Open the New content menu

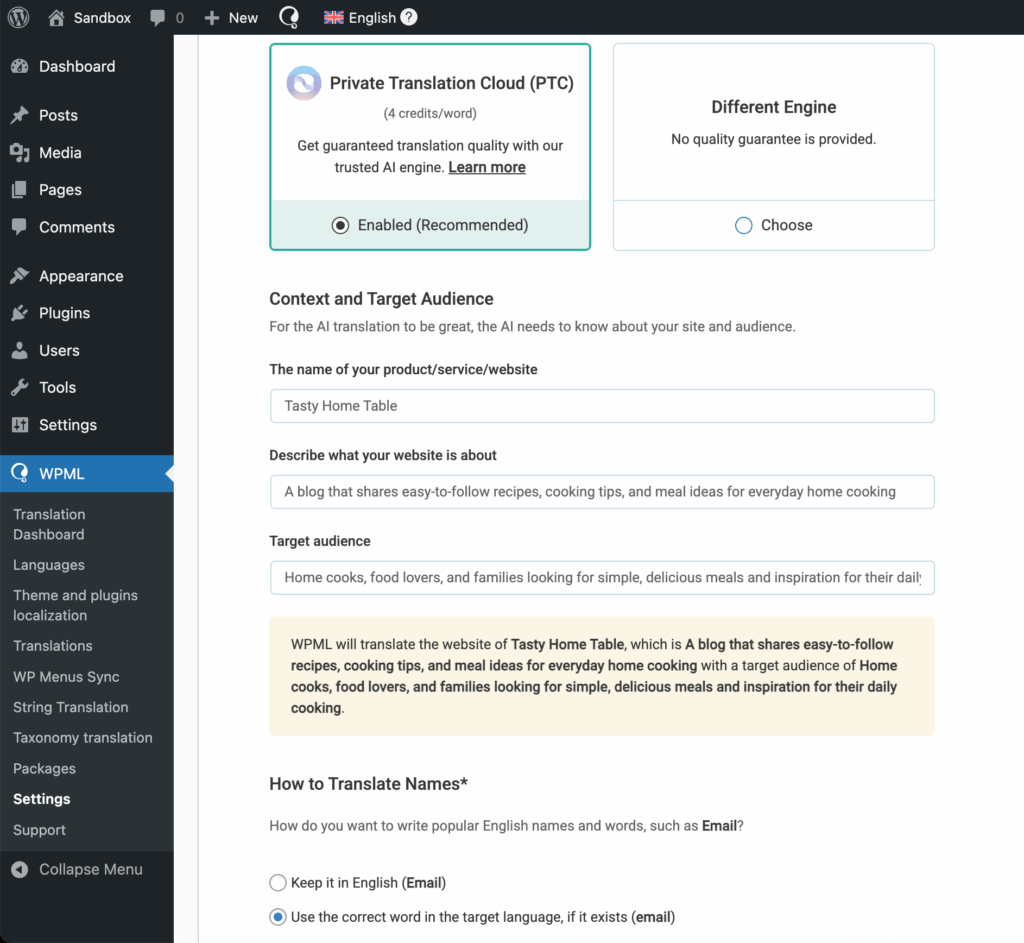pos(231,17)
